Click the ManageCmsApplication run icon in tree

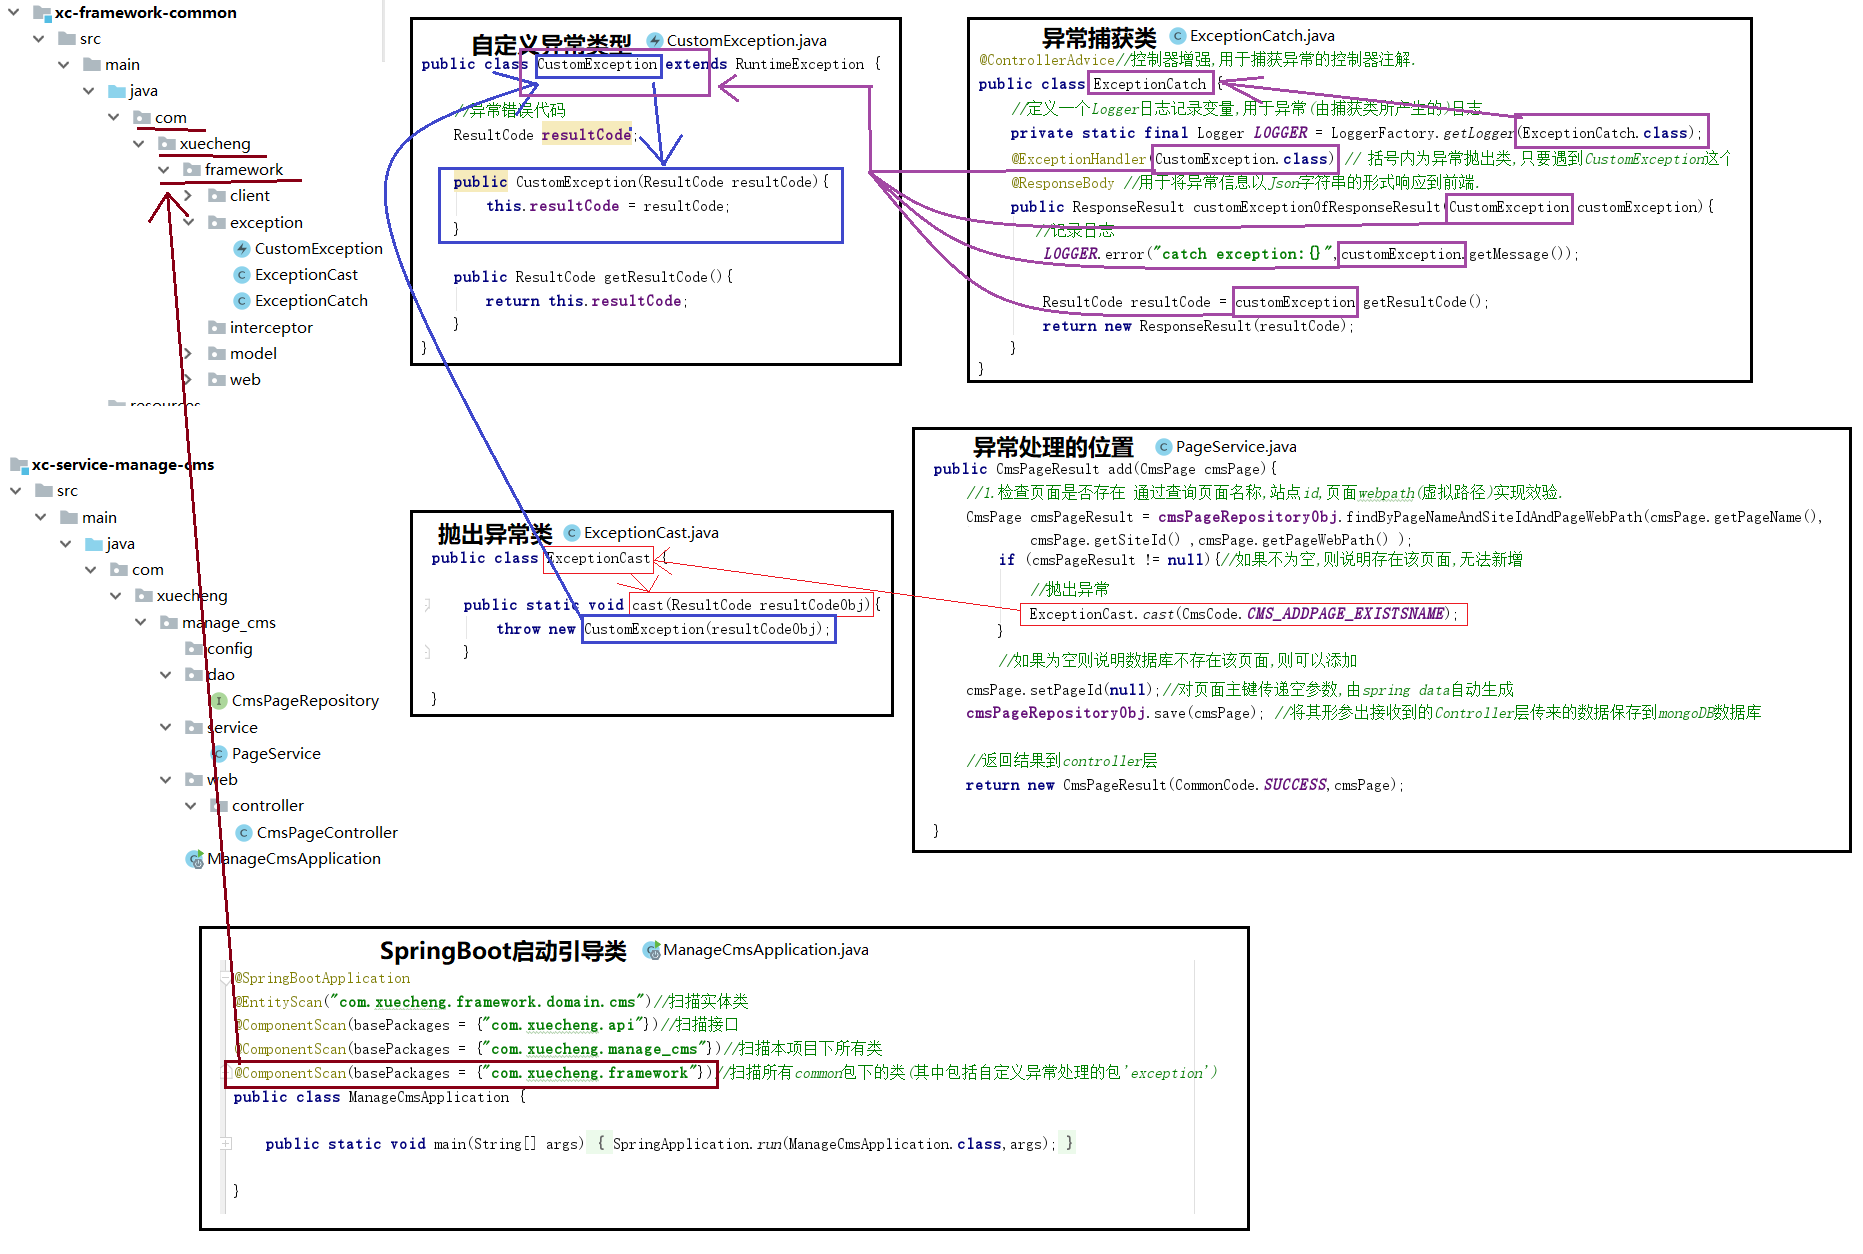[x=195, y=859]
